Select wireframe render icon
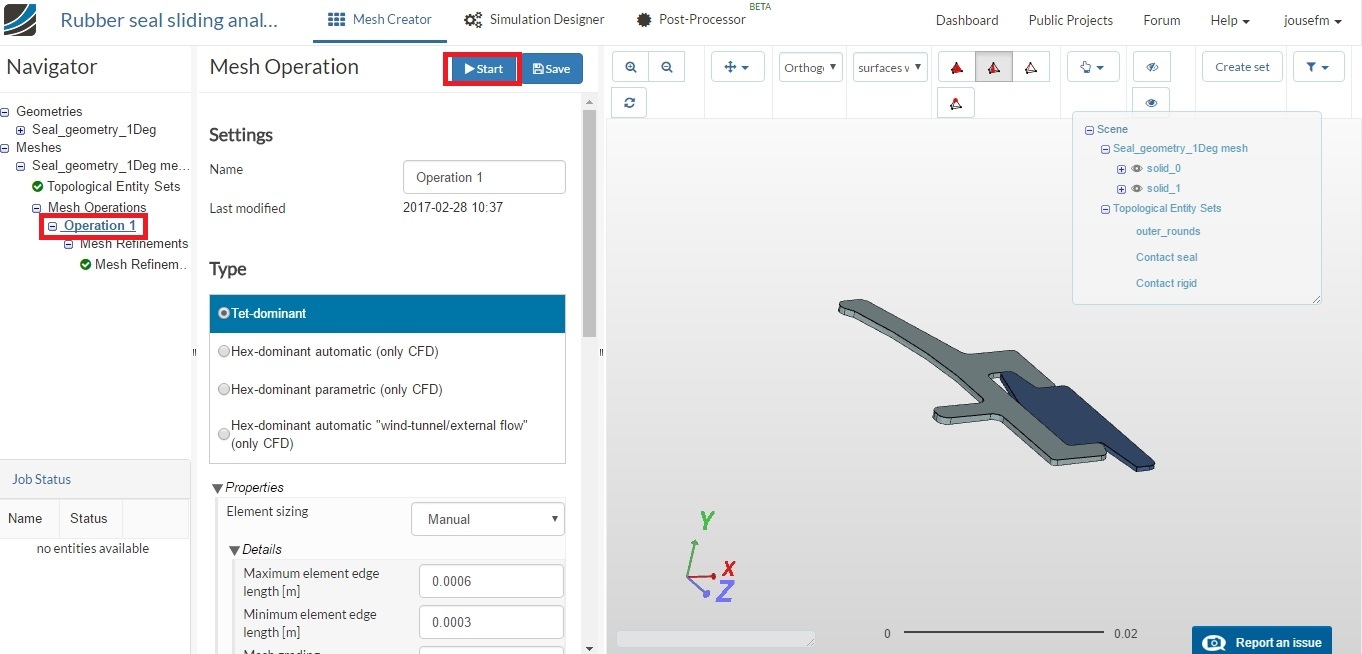The width and height of the screenshot is (1362, 654). coord(1031,67)
